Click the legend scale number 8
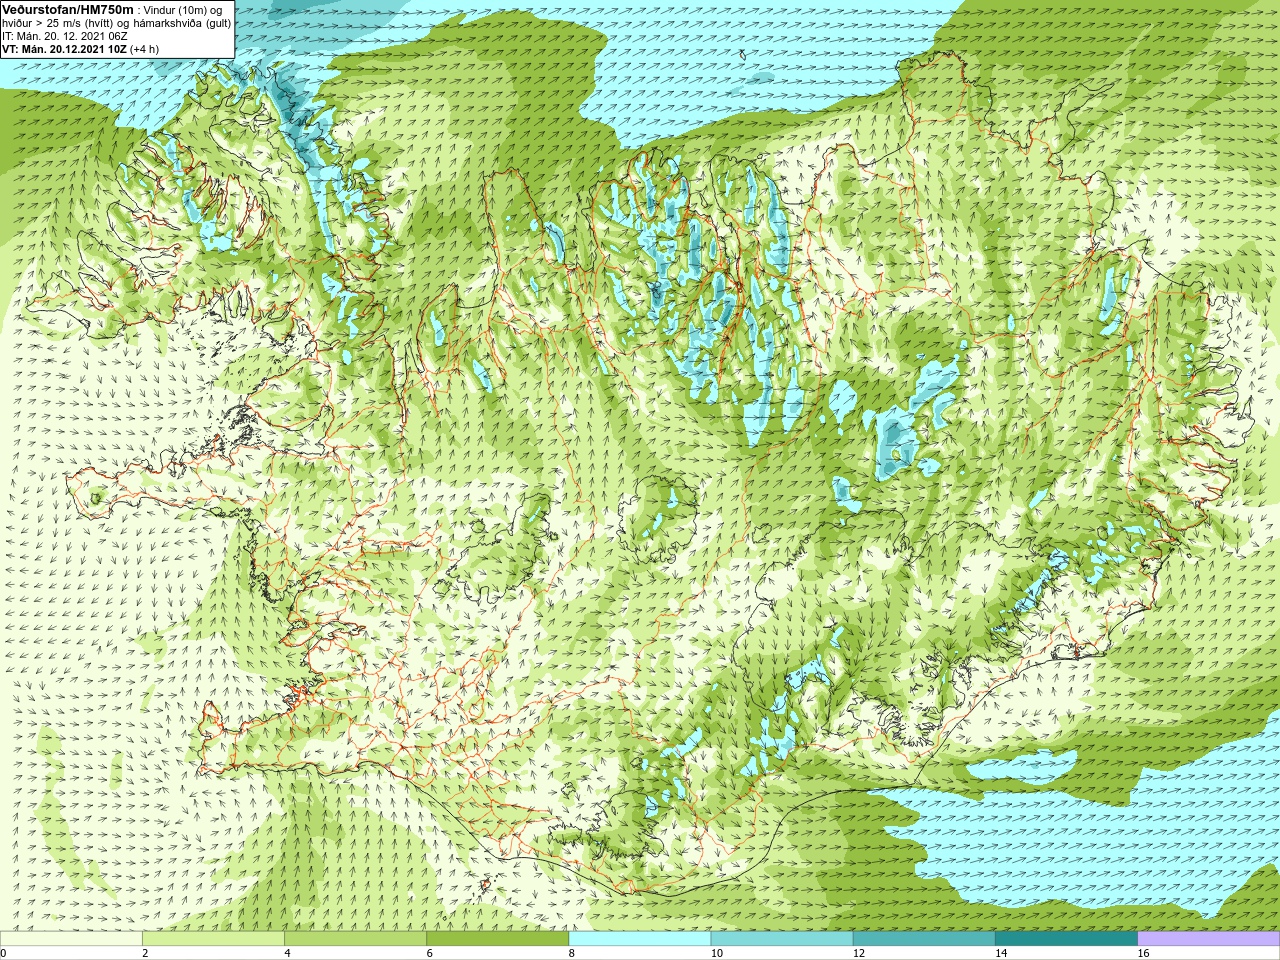Image resolution: width=1280 pixels, height=960 pixels. [572, 953]
